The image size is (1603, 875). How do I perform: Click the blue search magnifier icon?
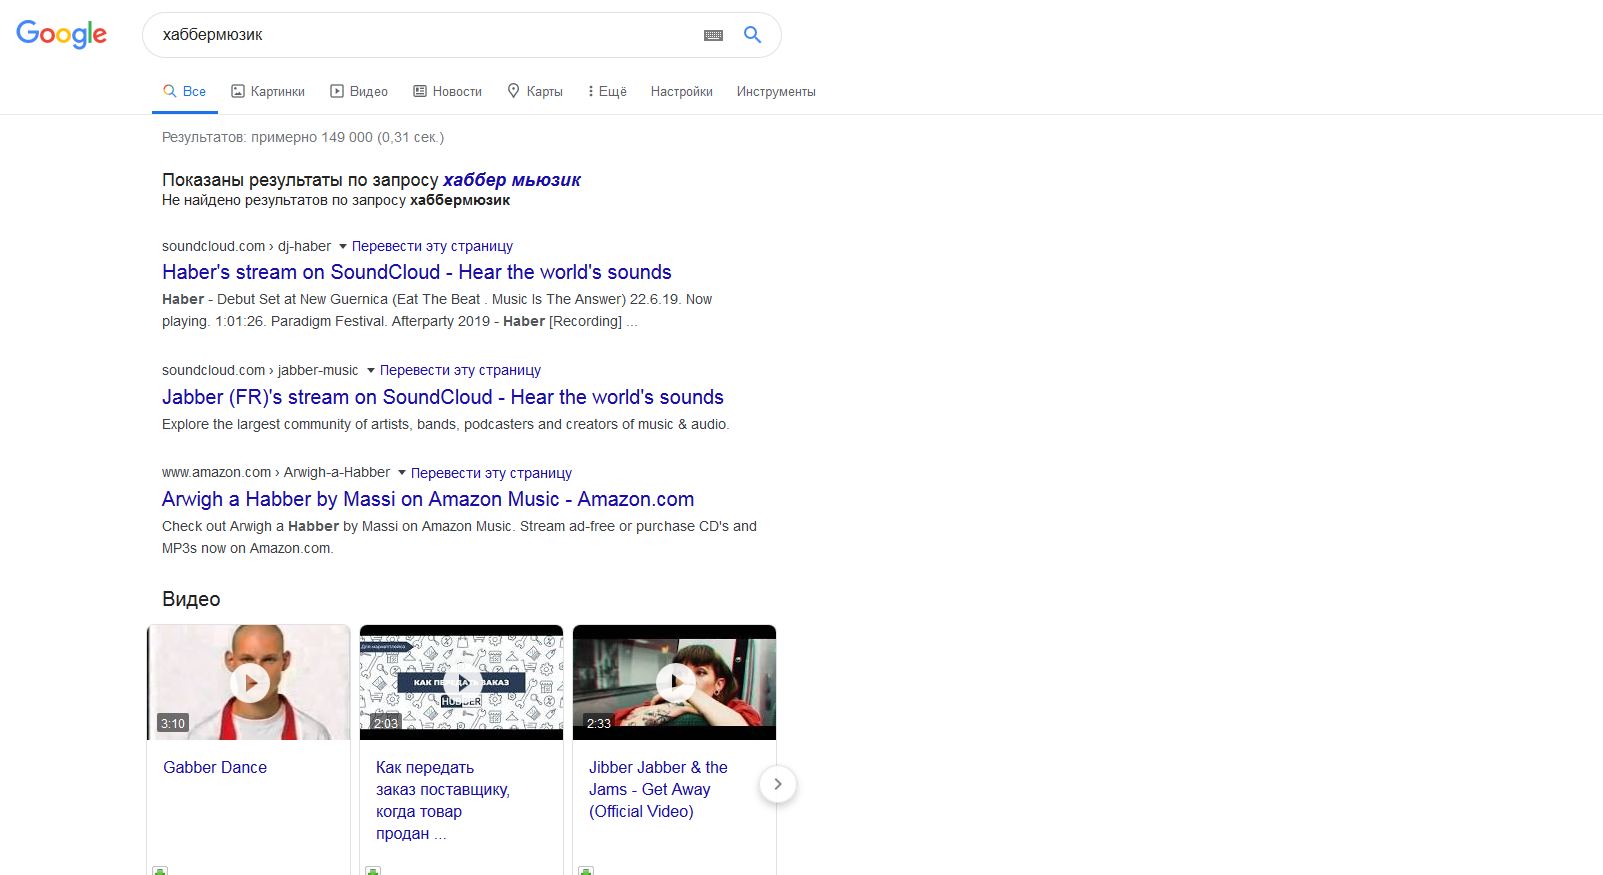[x=753, y=35]
